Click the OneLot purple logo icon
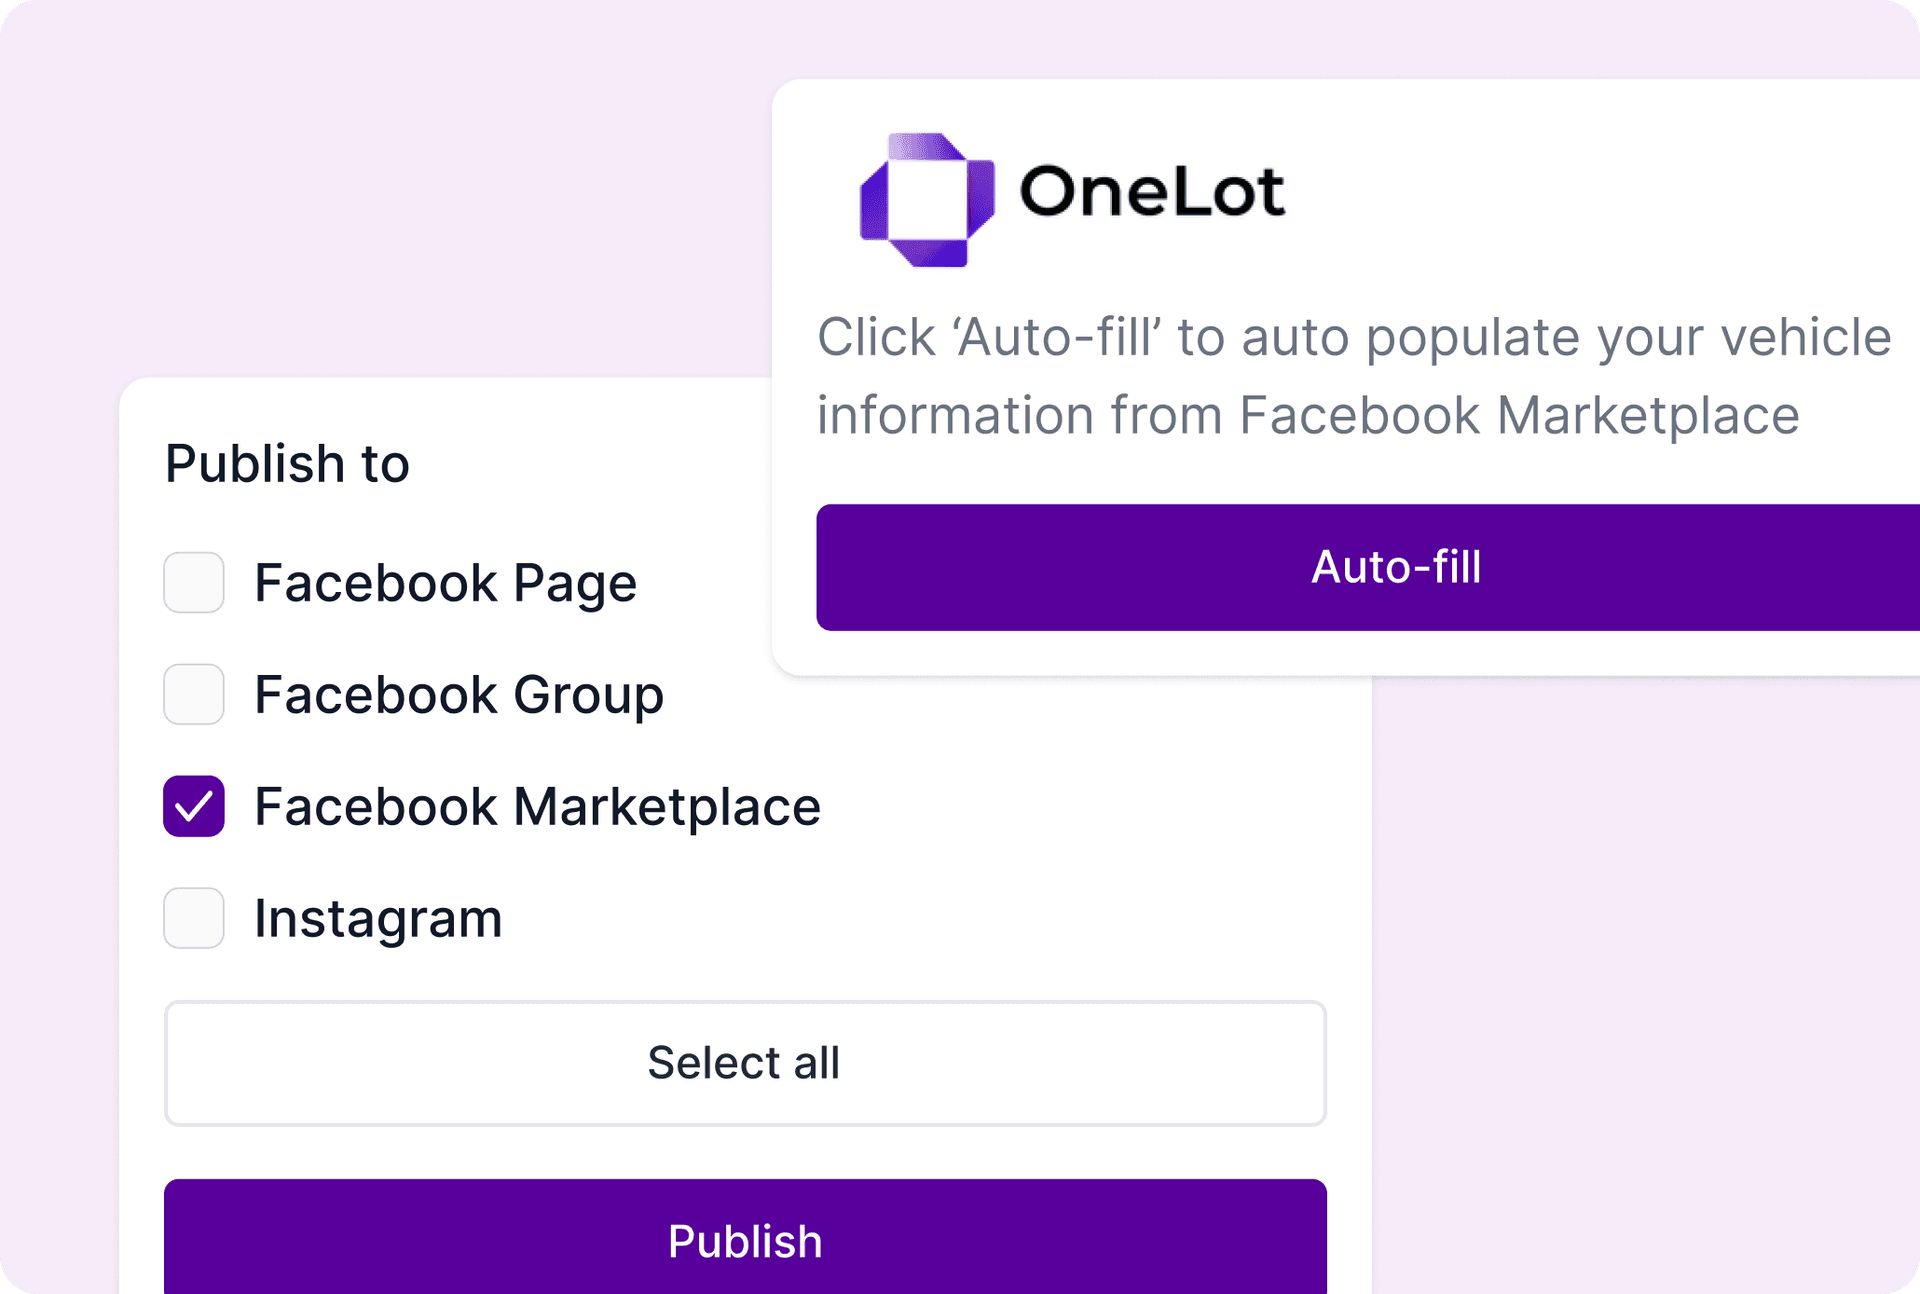1920x1294 pixels. (x=927, y=200)
